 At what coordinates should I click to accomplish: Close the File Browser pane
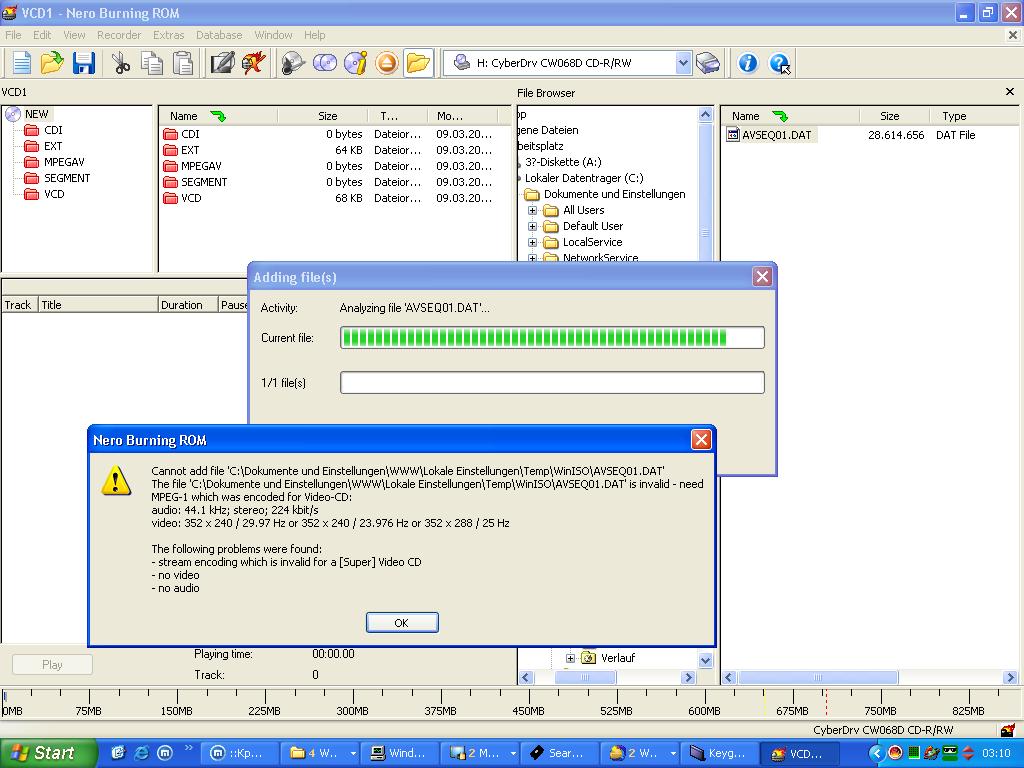click(x=1010, y=92)
